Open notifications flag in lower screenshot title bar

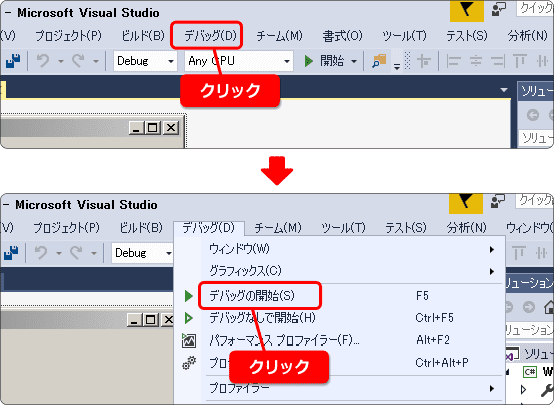pos(466,203)
